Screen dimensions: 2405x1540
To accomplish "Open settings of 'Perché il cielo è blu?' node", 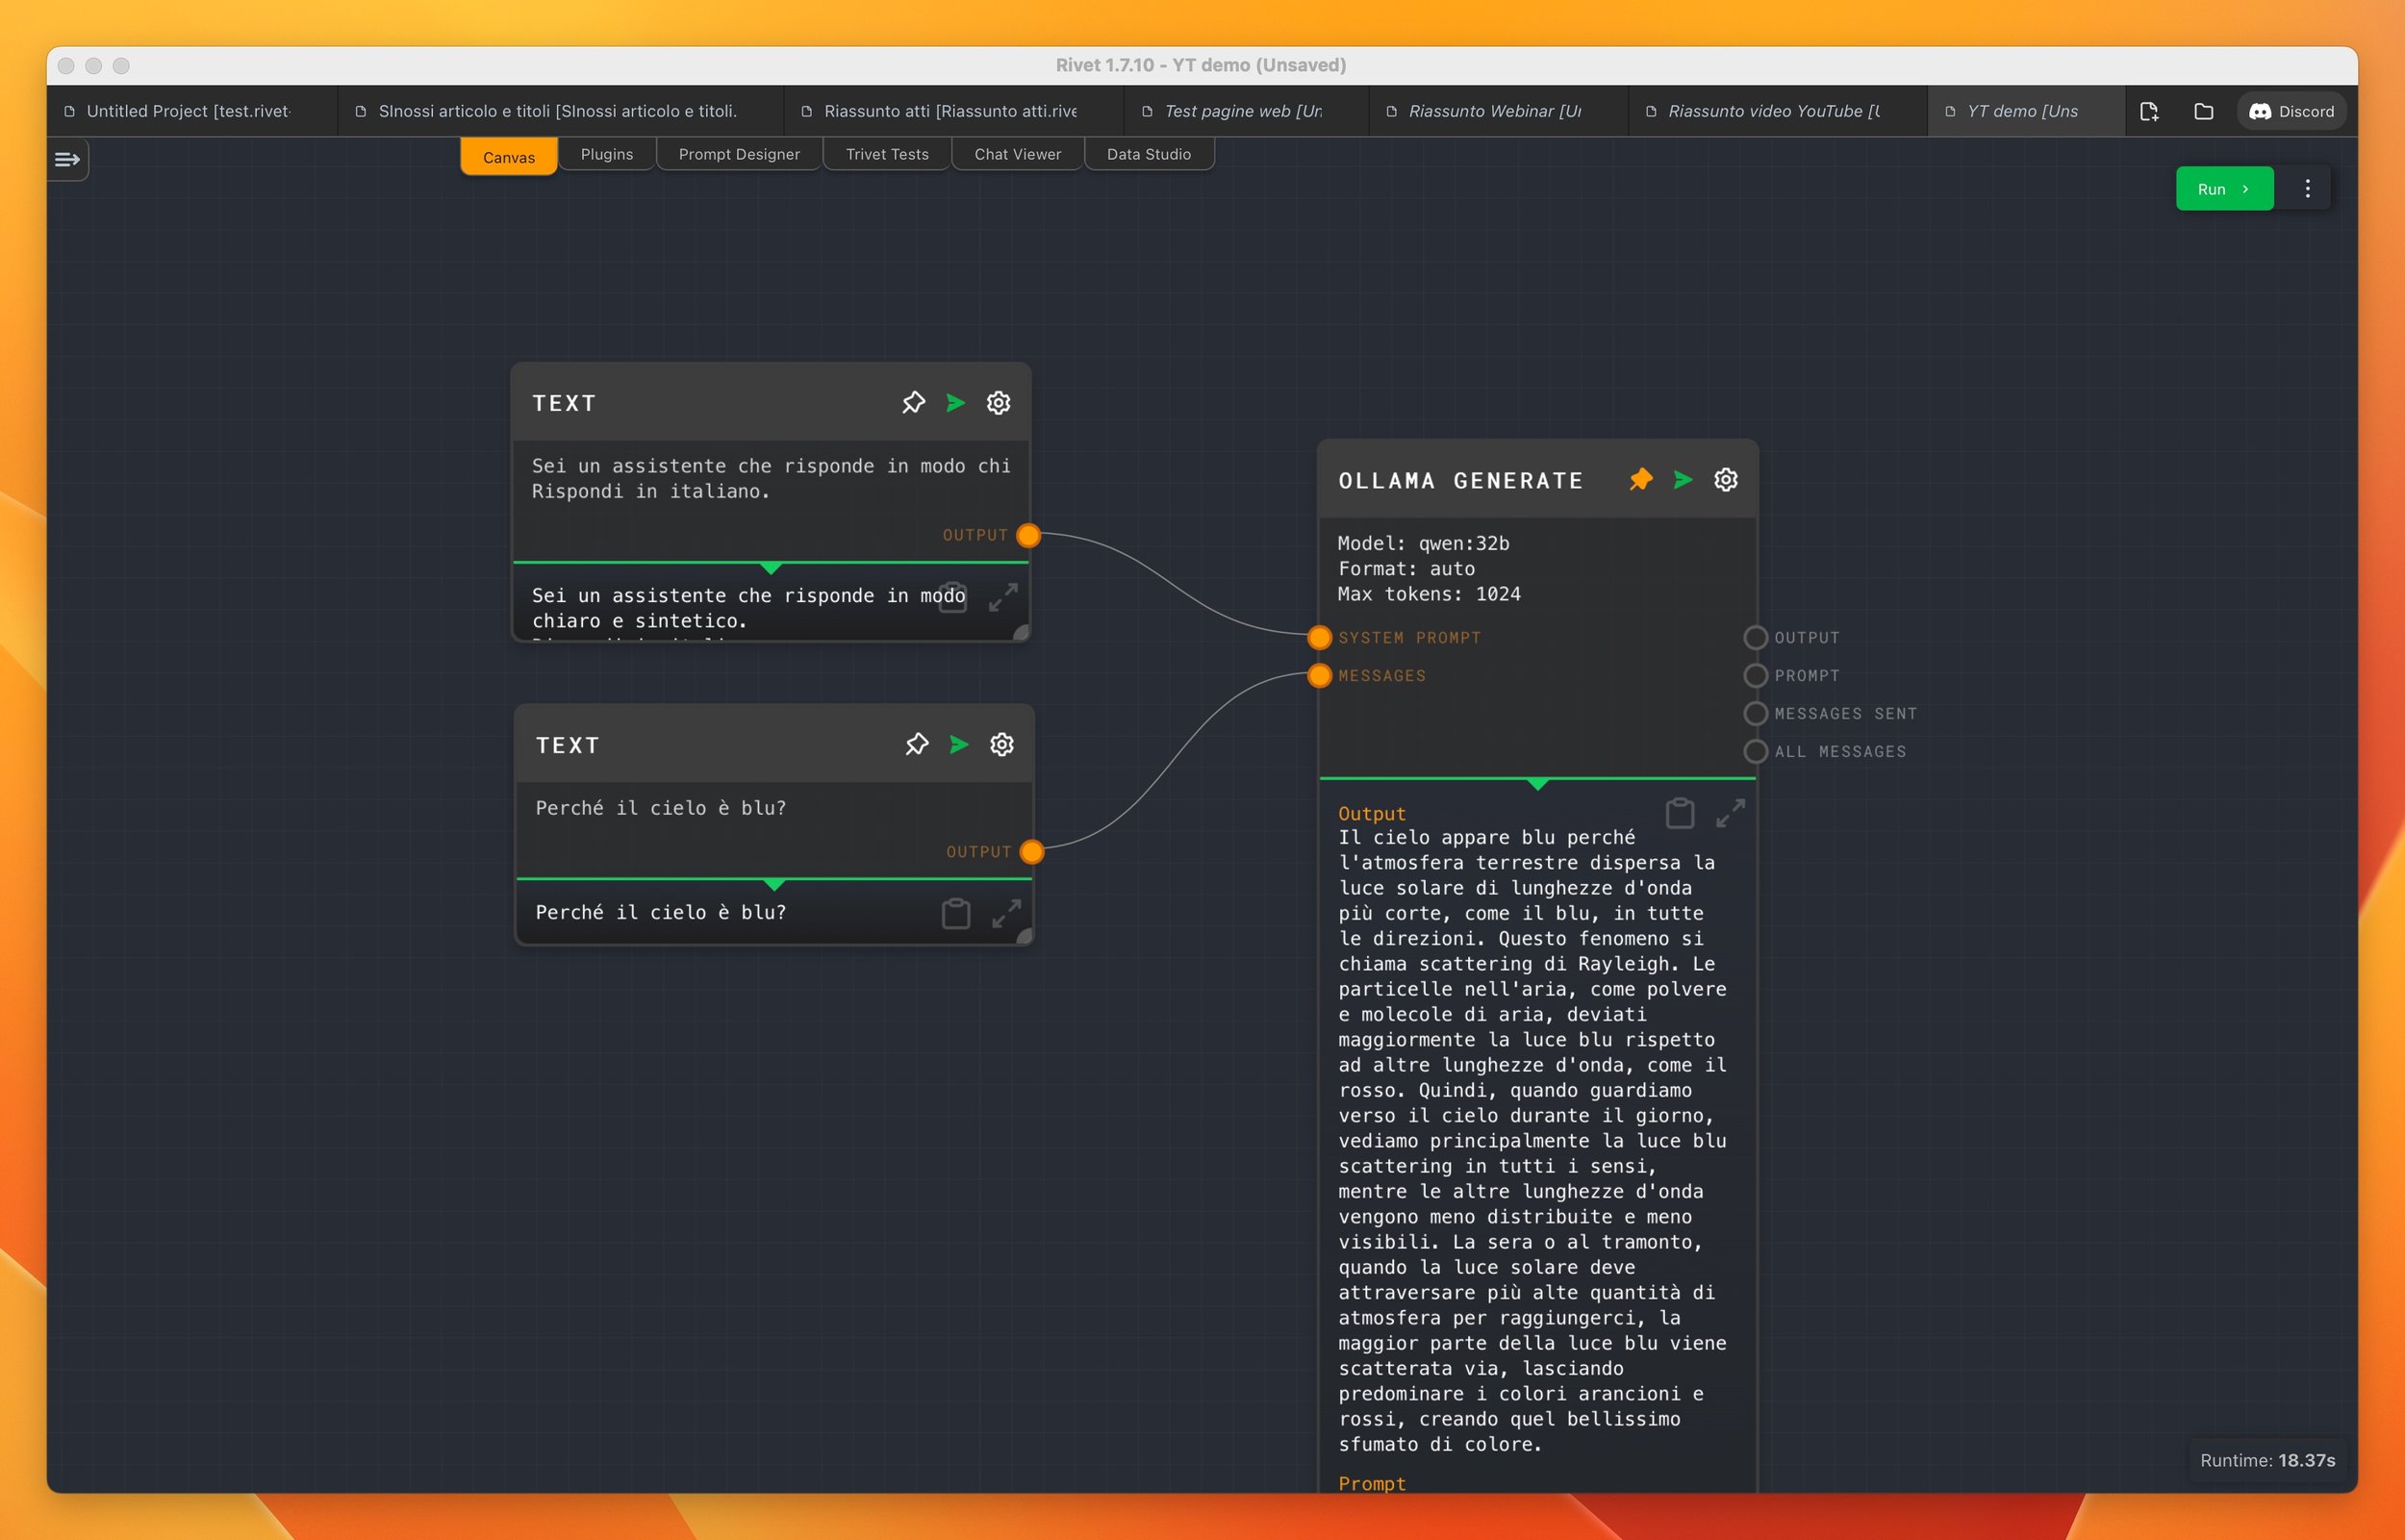I will 1002,745.
